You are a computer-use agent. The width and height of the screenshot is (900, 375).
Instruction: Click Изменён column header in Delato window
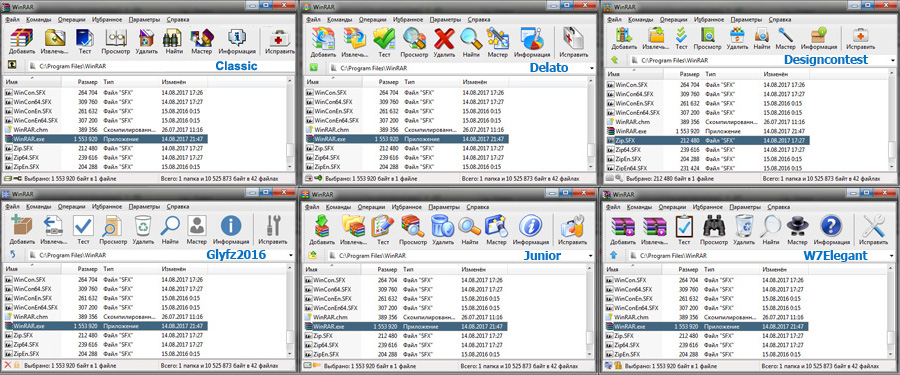[x=474, y=83]
